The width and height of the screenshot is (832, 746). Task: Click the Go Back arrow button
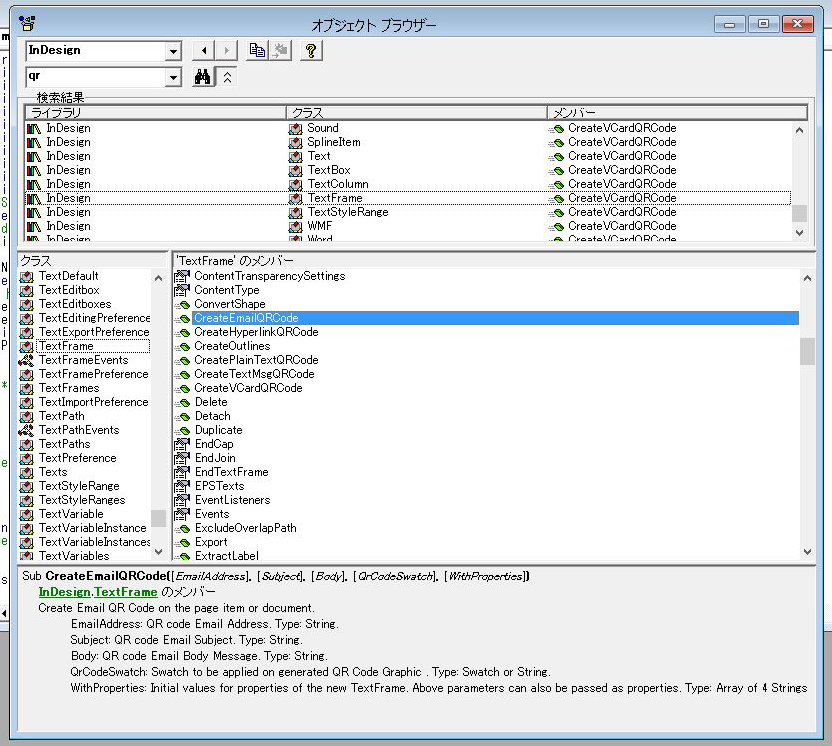[x=204, y=51]
